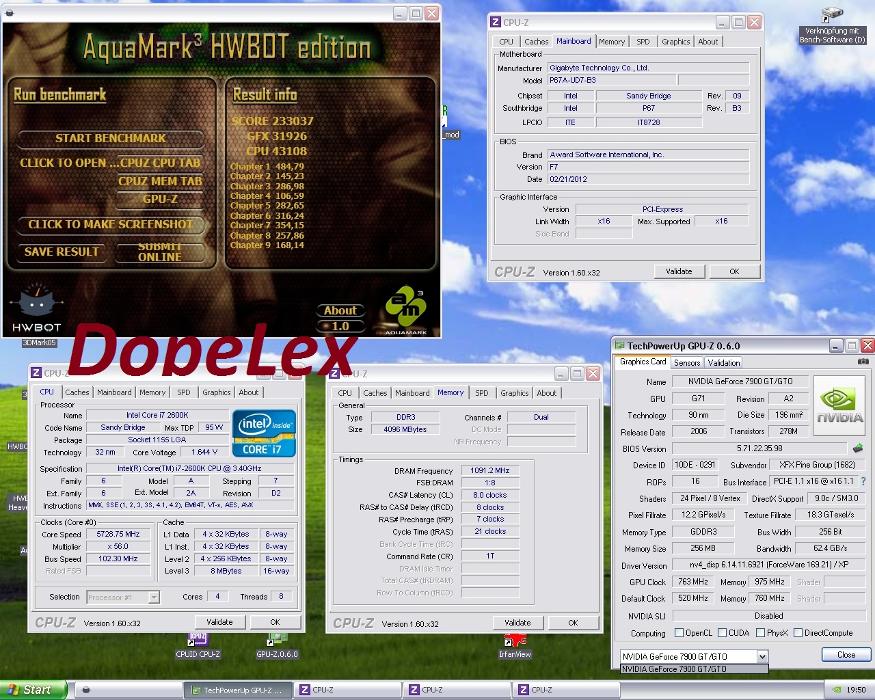Click the Intel Core i7 logo
Viewport: 875px width, 700px height.
263,433
